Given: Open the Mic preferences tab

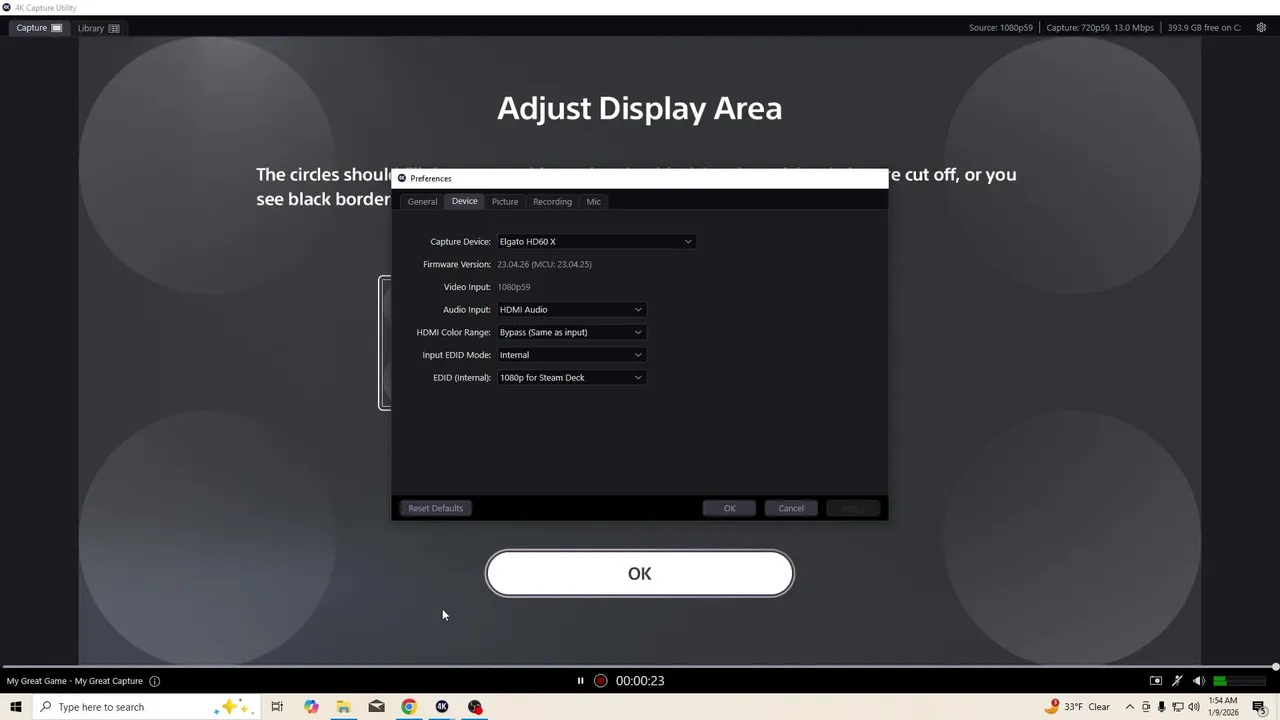Looking at the screenshot, I should [594, 202].
